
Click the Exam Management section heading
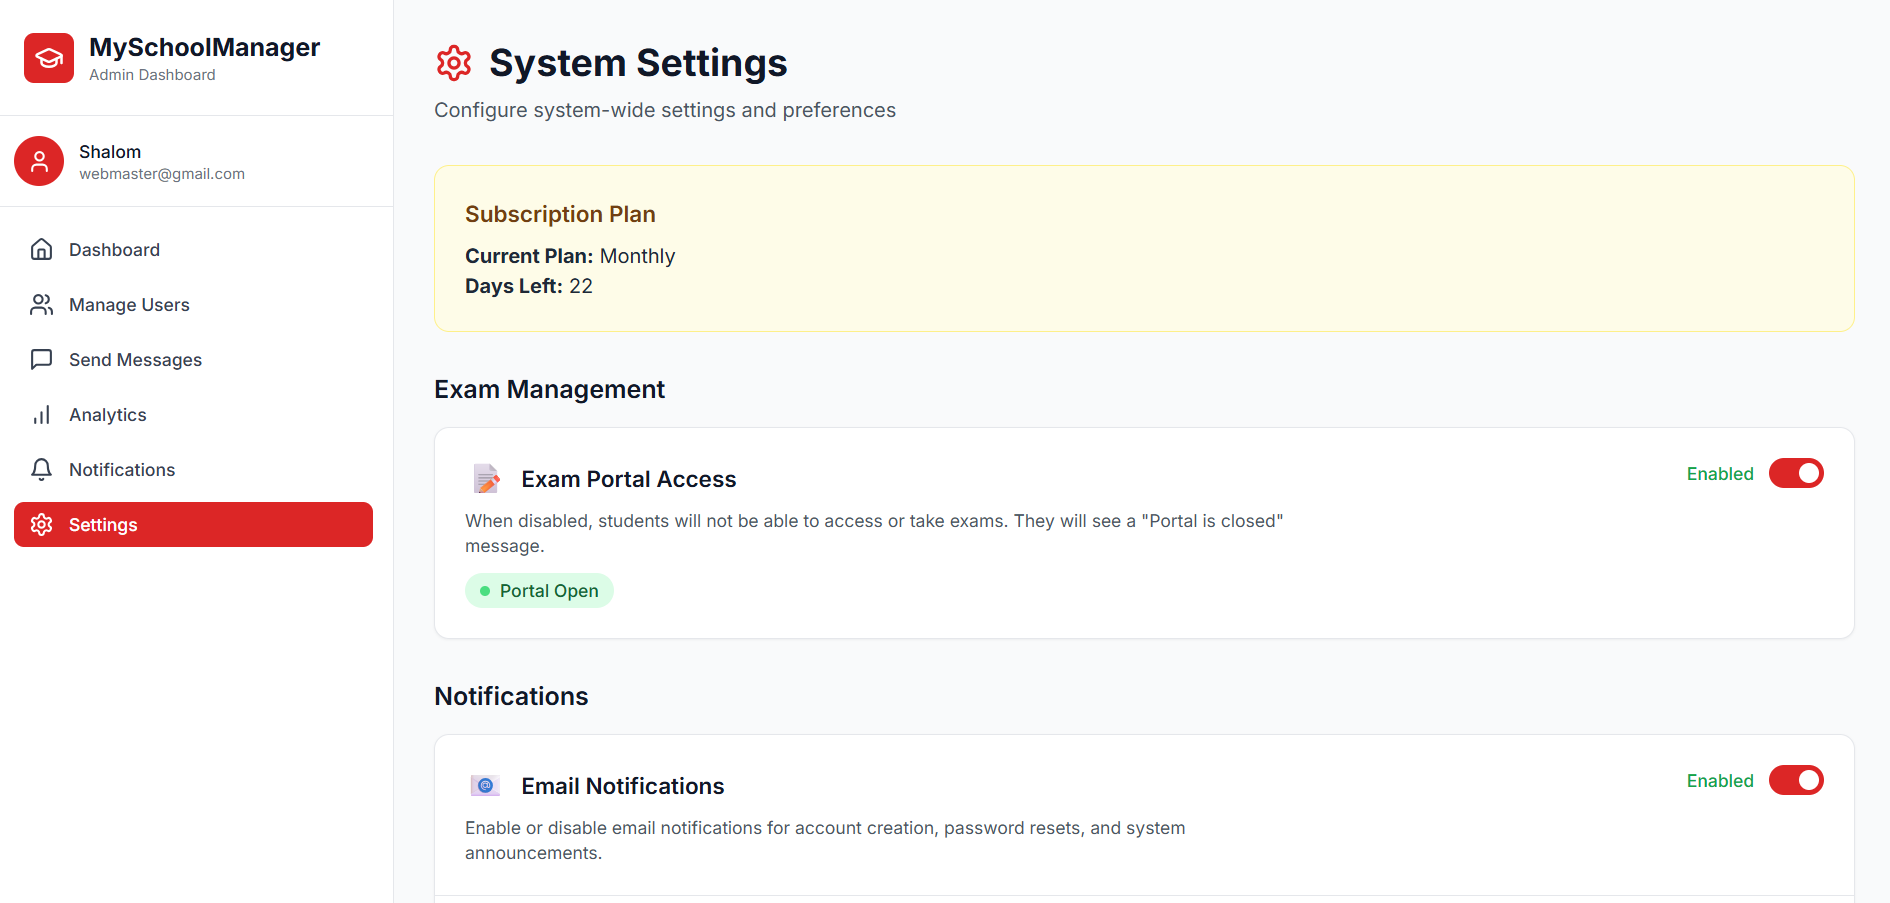[549, 389]
